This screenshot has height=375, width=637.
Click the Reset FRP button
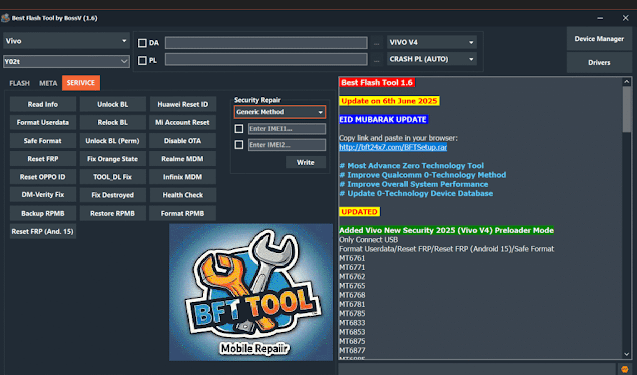43,159
